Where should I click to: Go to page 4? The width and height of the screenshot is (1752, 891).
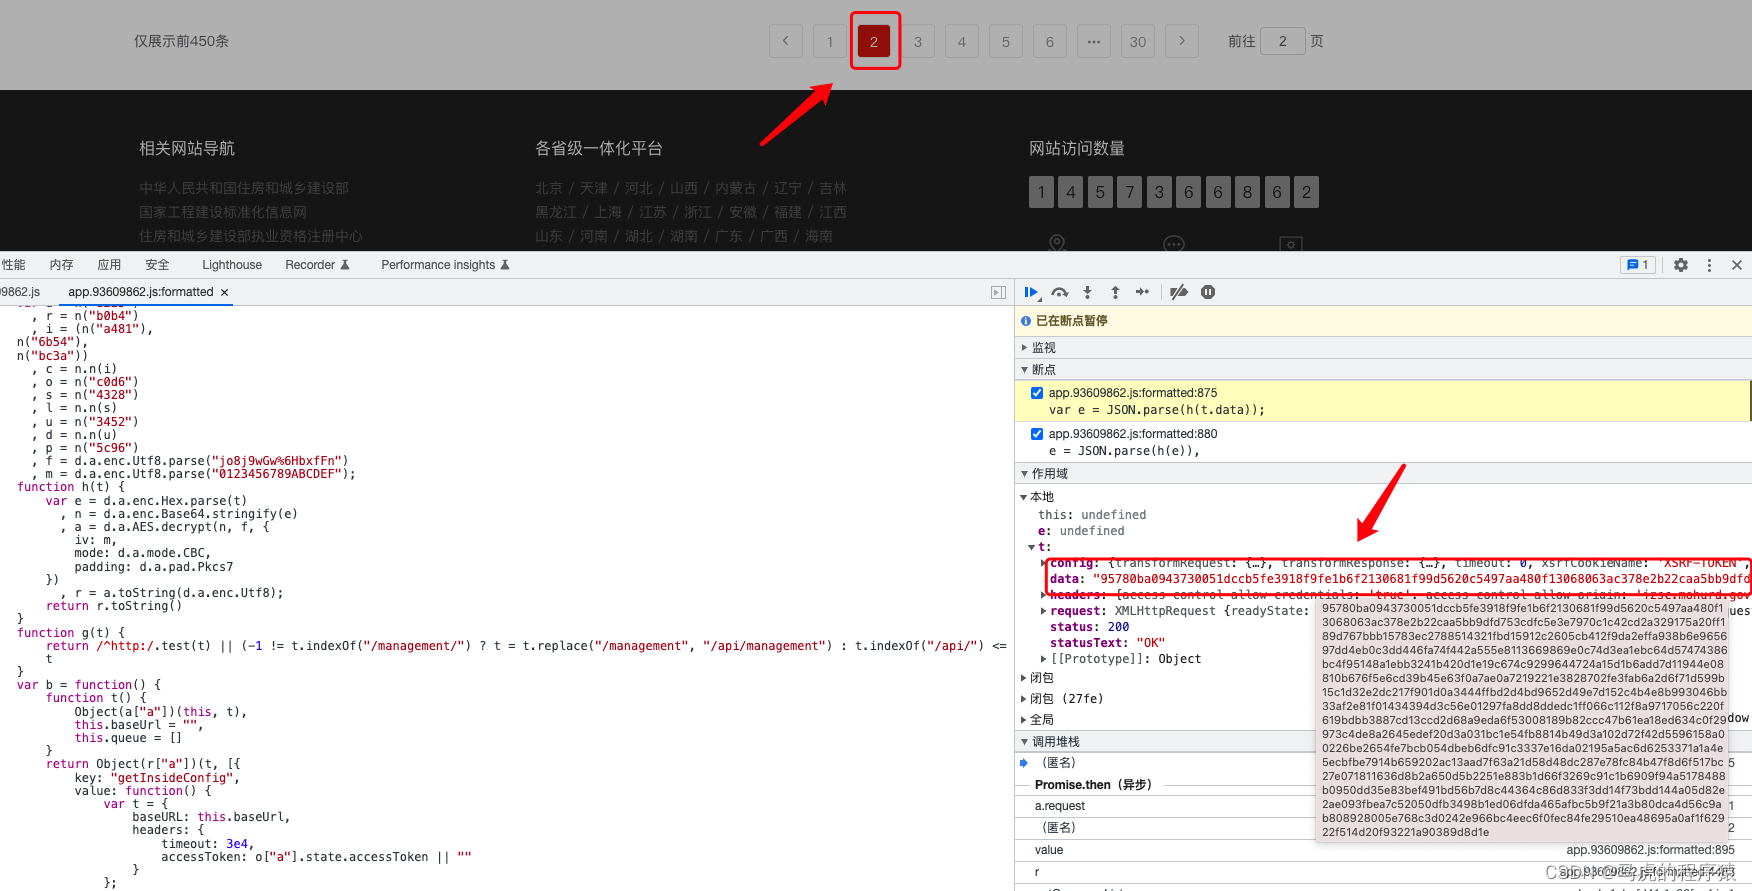coord(962,41)
